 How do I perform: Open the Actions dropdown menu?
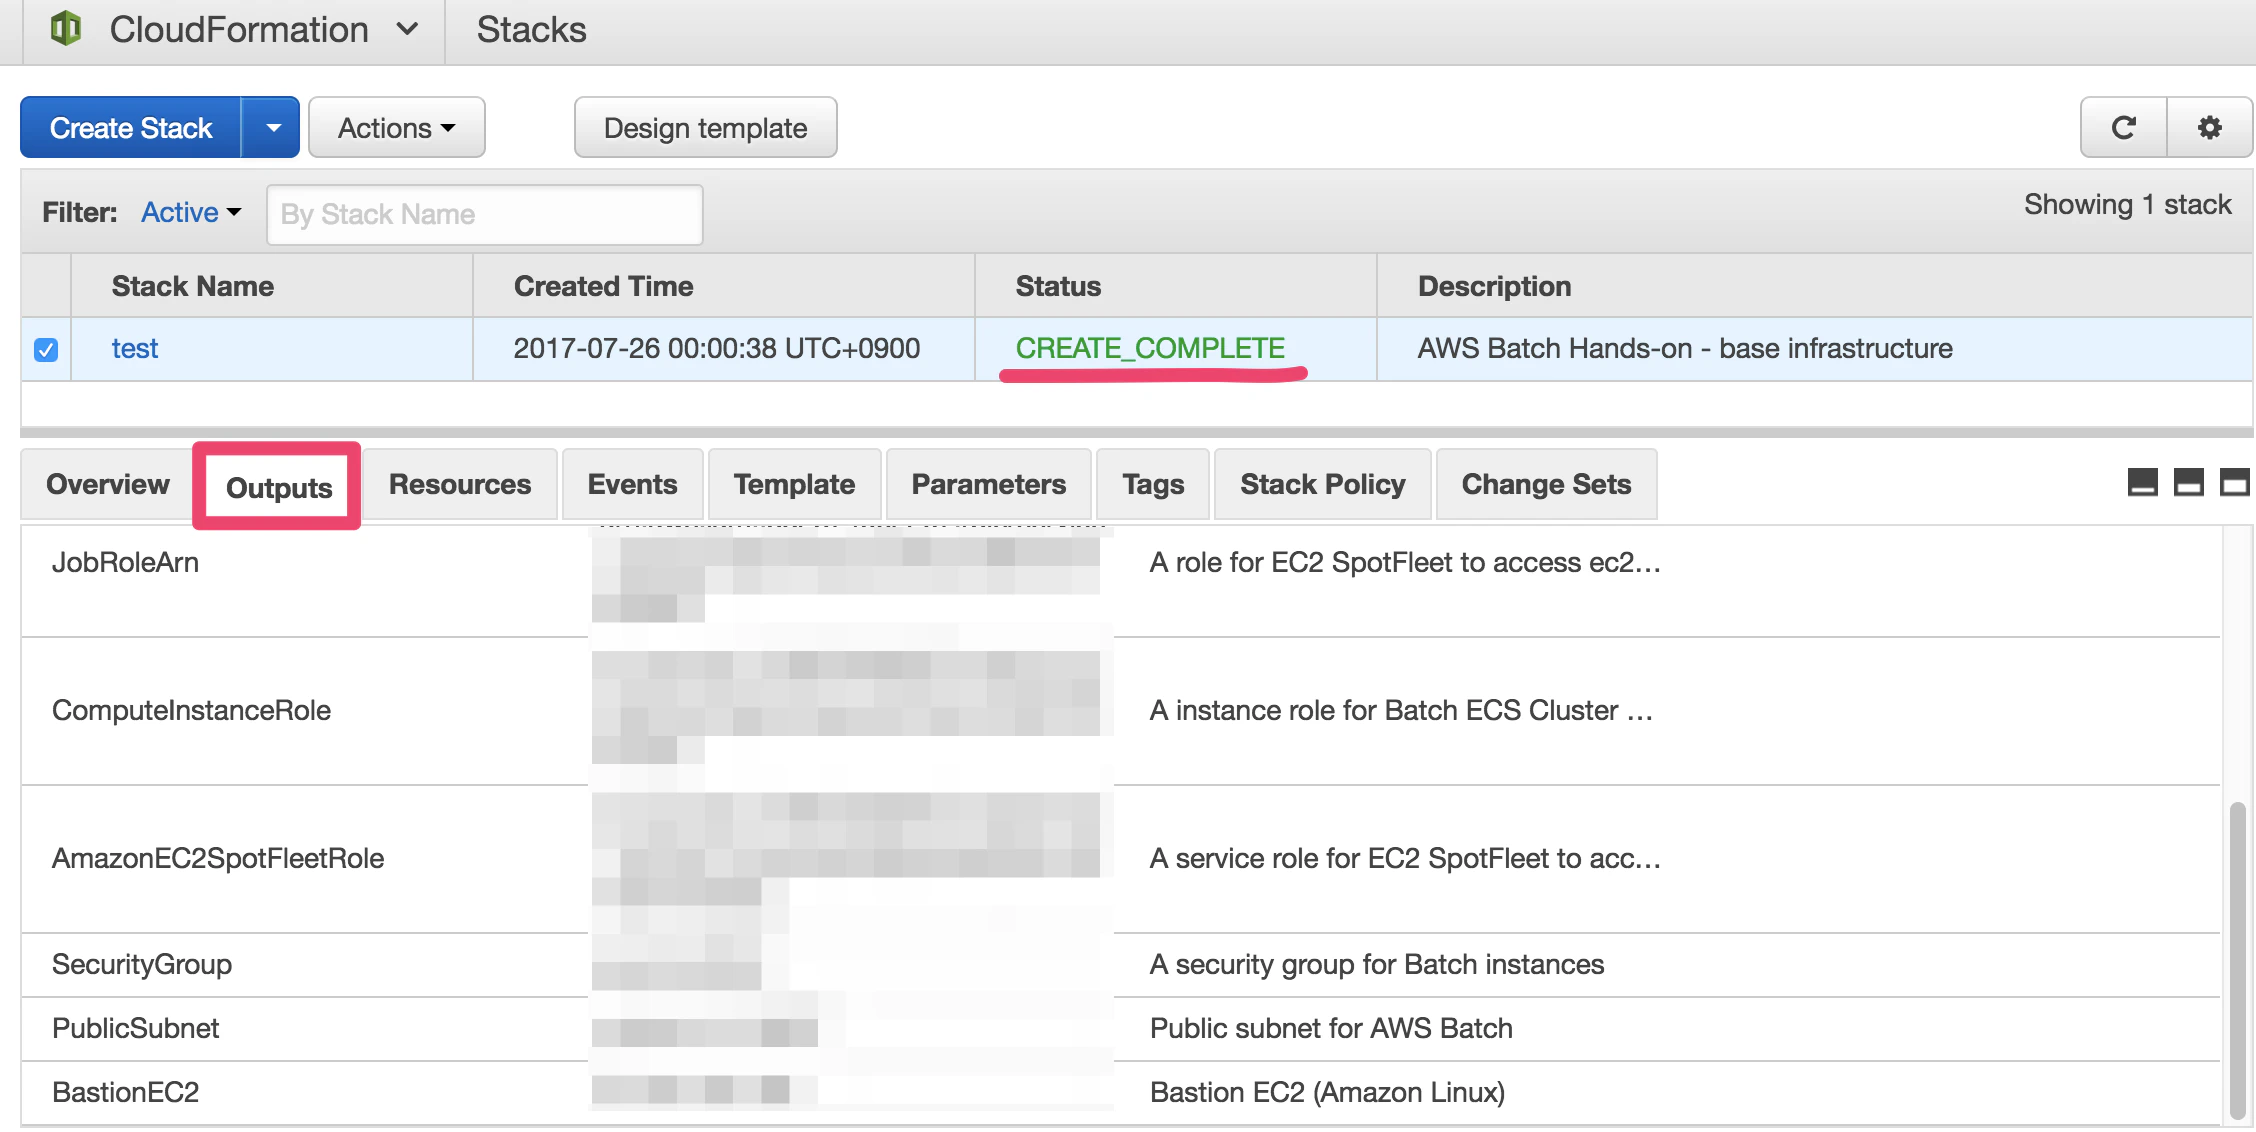(397, 128)
